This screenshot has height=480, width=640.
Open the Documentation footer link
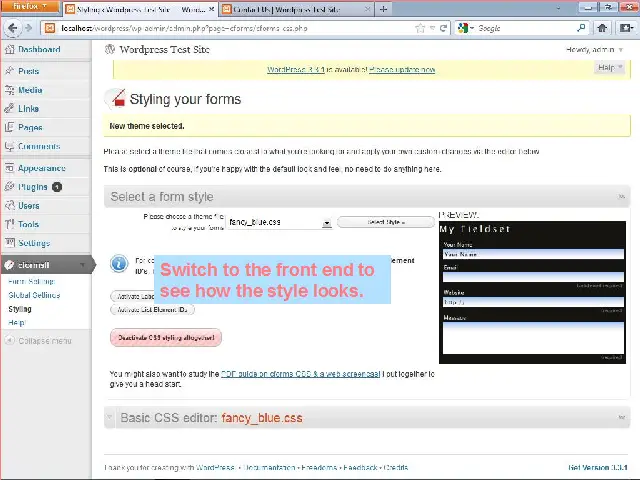(x=269, y=467)
